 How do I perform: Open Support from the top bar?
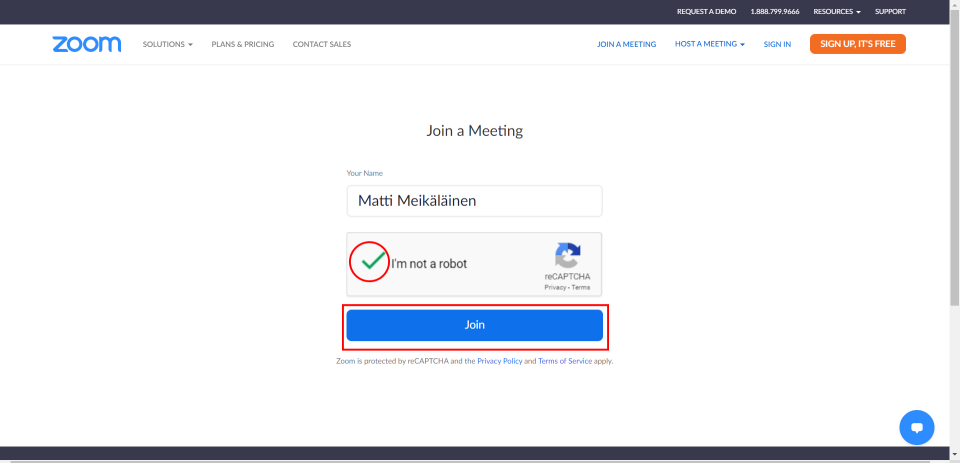pyautogui.click(x=890, y=12)
